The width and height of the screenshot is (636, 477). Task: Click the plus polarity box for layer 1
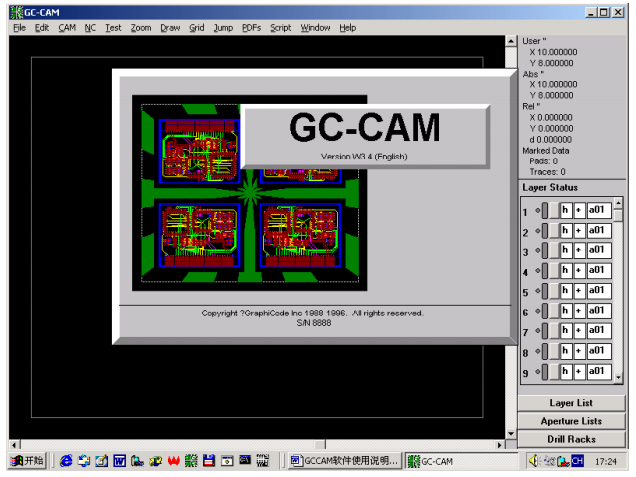pyautogui.click(x=579, y=210)
